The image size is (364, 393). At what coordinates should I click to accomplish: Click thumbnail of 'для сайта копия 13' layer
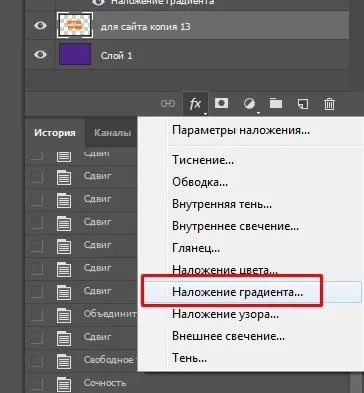coord(75,25)
